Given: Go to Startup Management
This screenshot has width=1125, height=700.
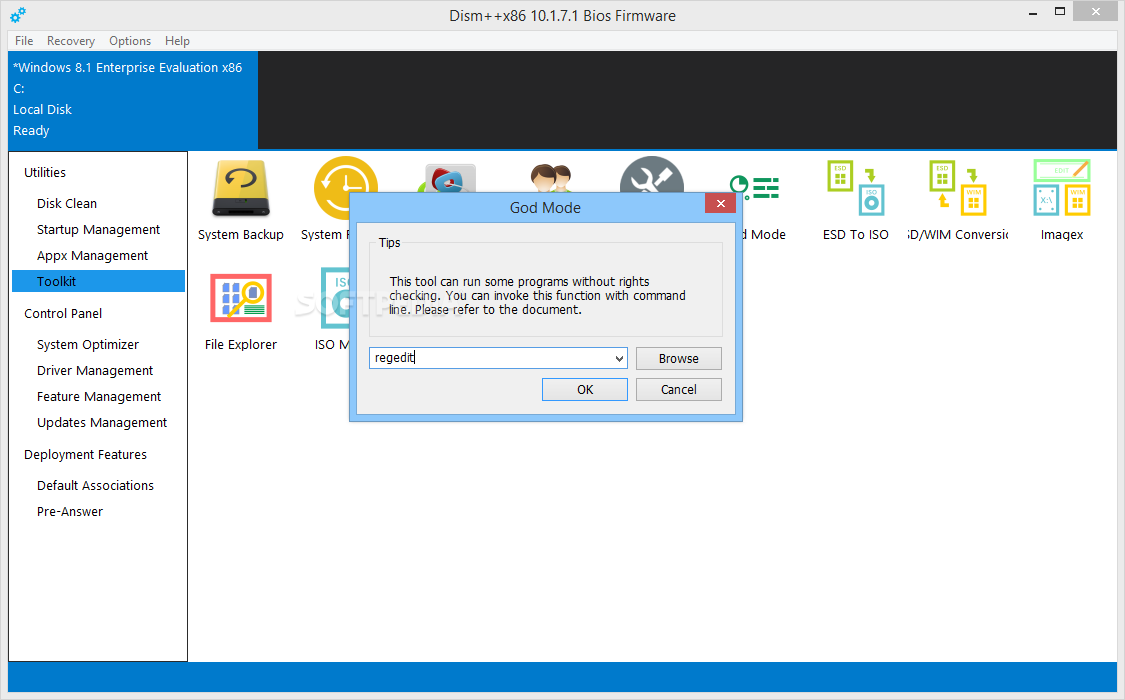Looking at the screenshot, I should coord(98,230).
